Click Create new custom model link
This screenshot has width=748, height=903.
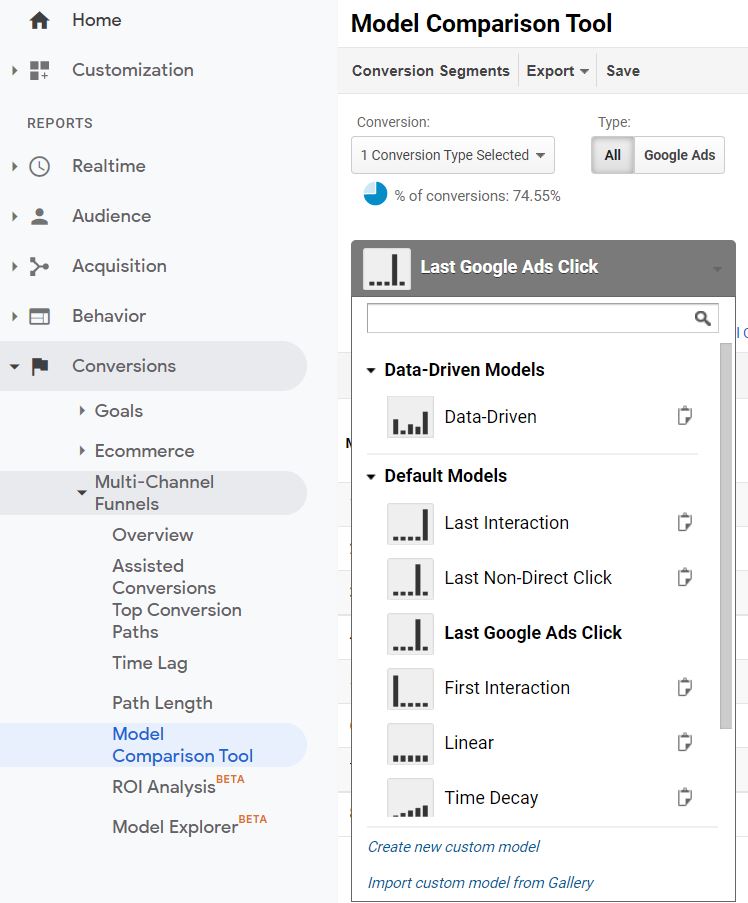(x=453, y=847)
